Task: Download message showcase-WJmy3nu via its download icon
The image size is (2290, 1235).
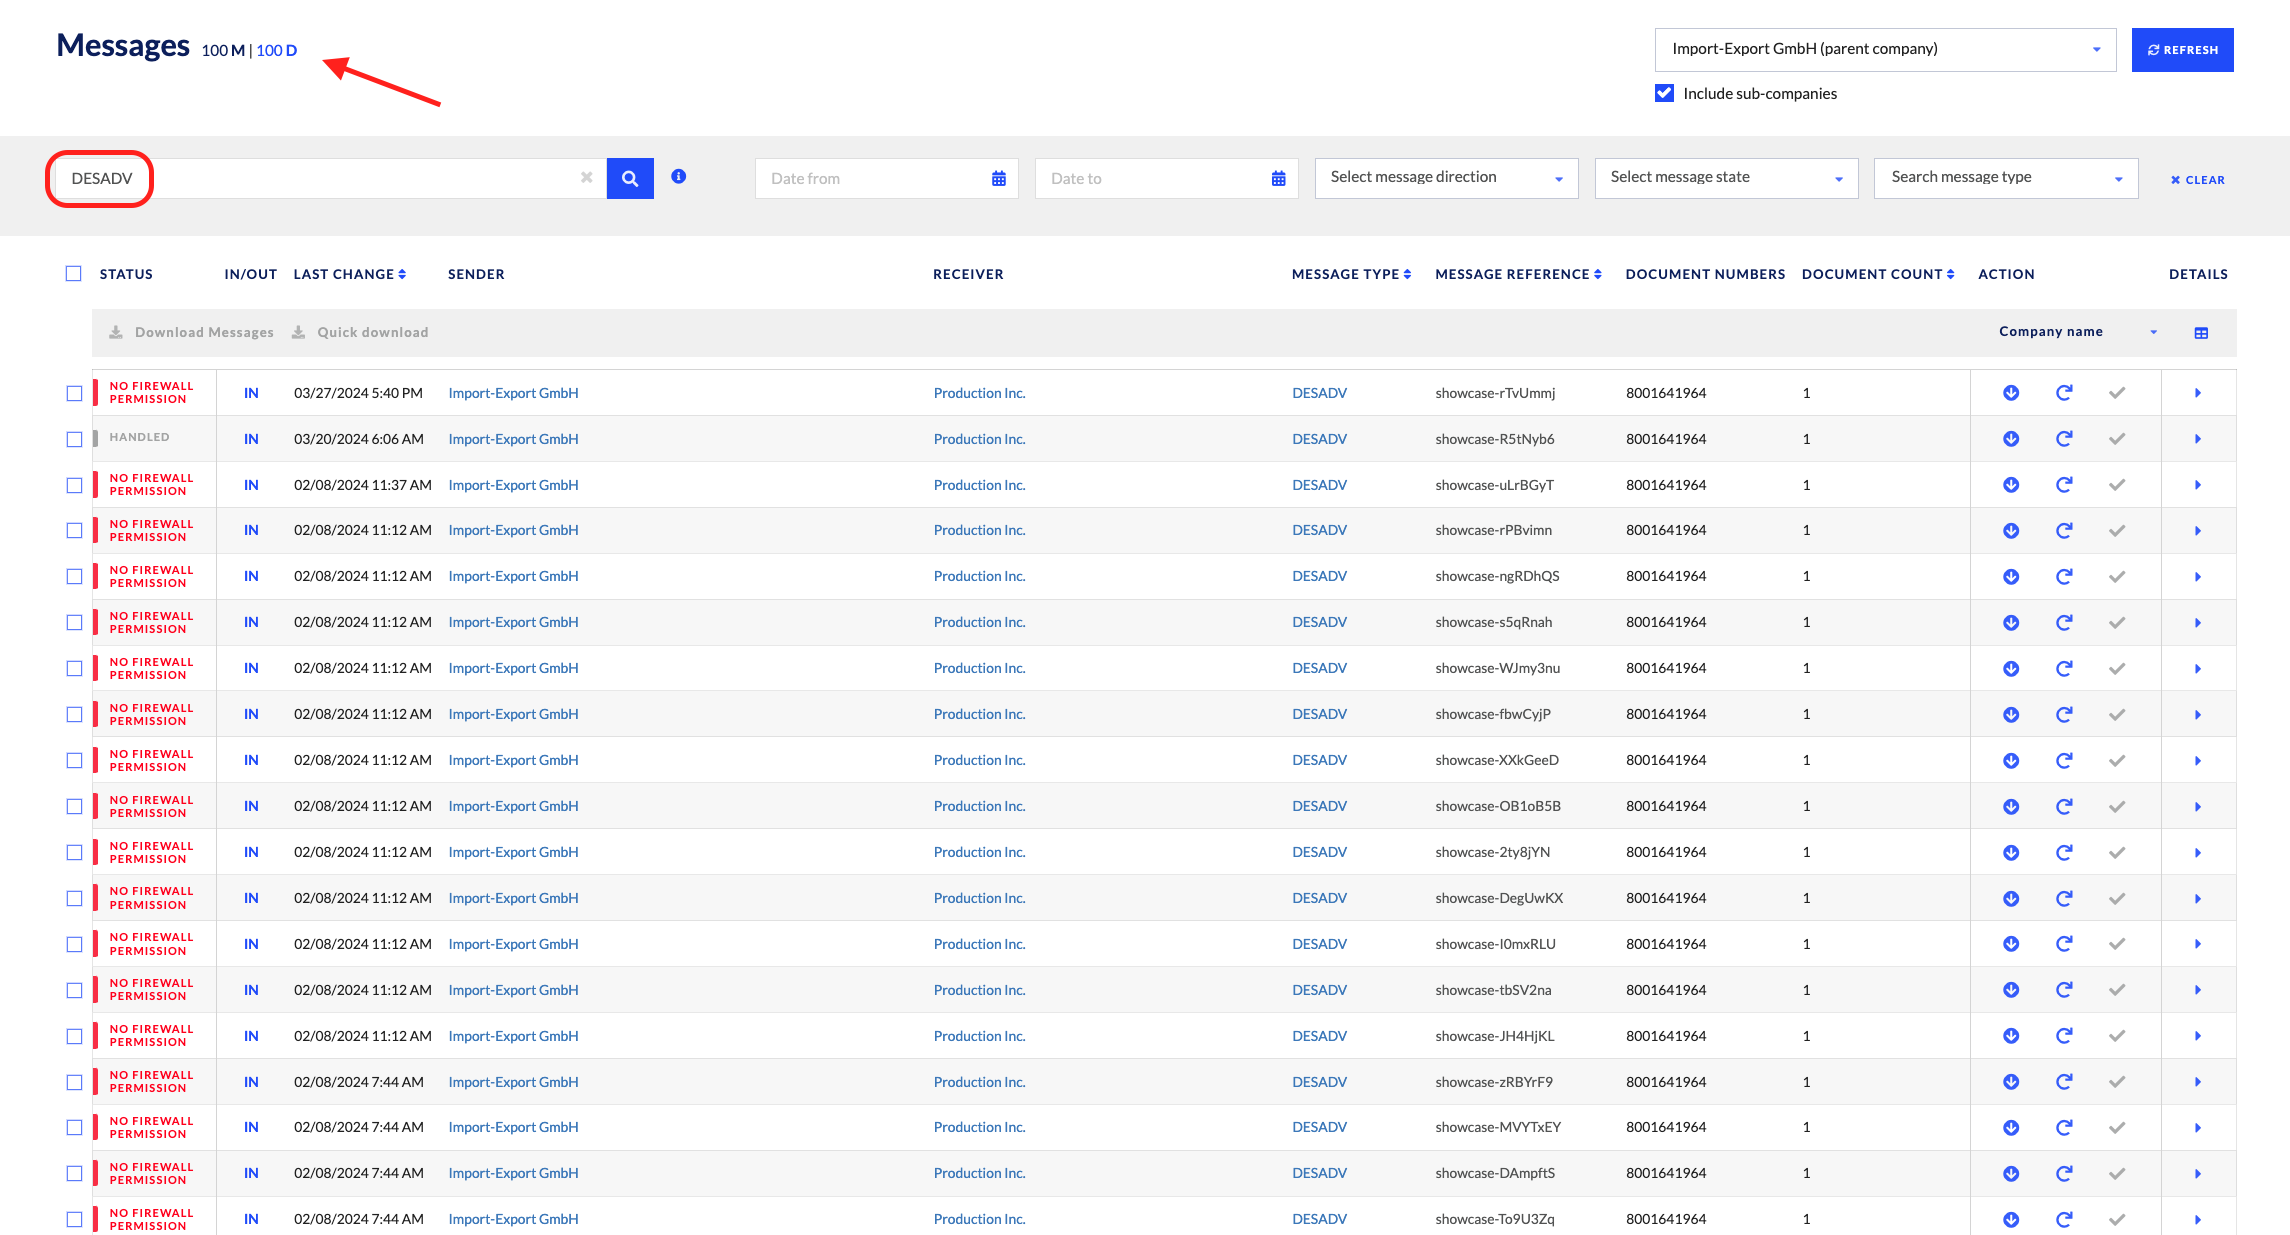Action: tap(2011, 669)
